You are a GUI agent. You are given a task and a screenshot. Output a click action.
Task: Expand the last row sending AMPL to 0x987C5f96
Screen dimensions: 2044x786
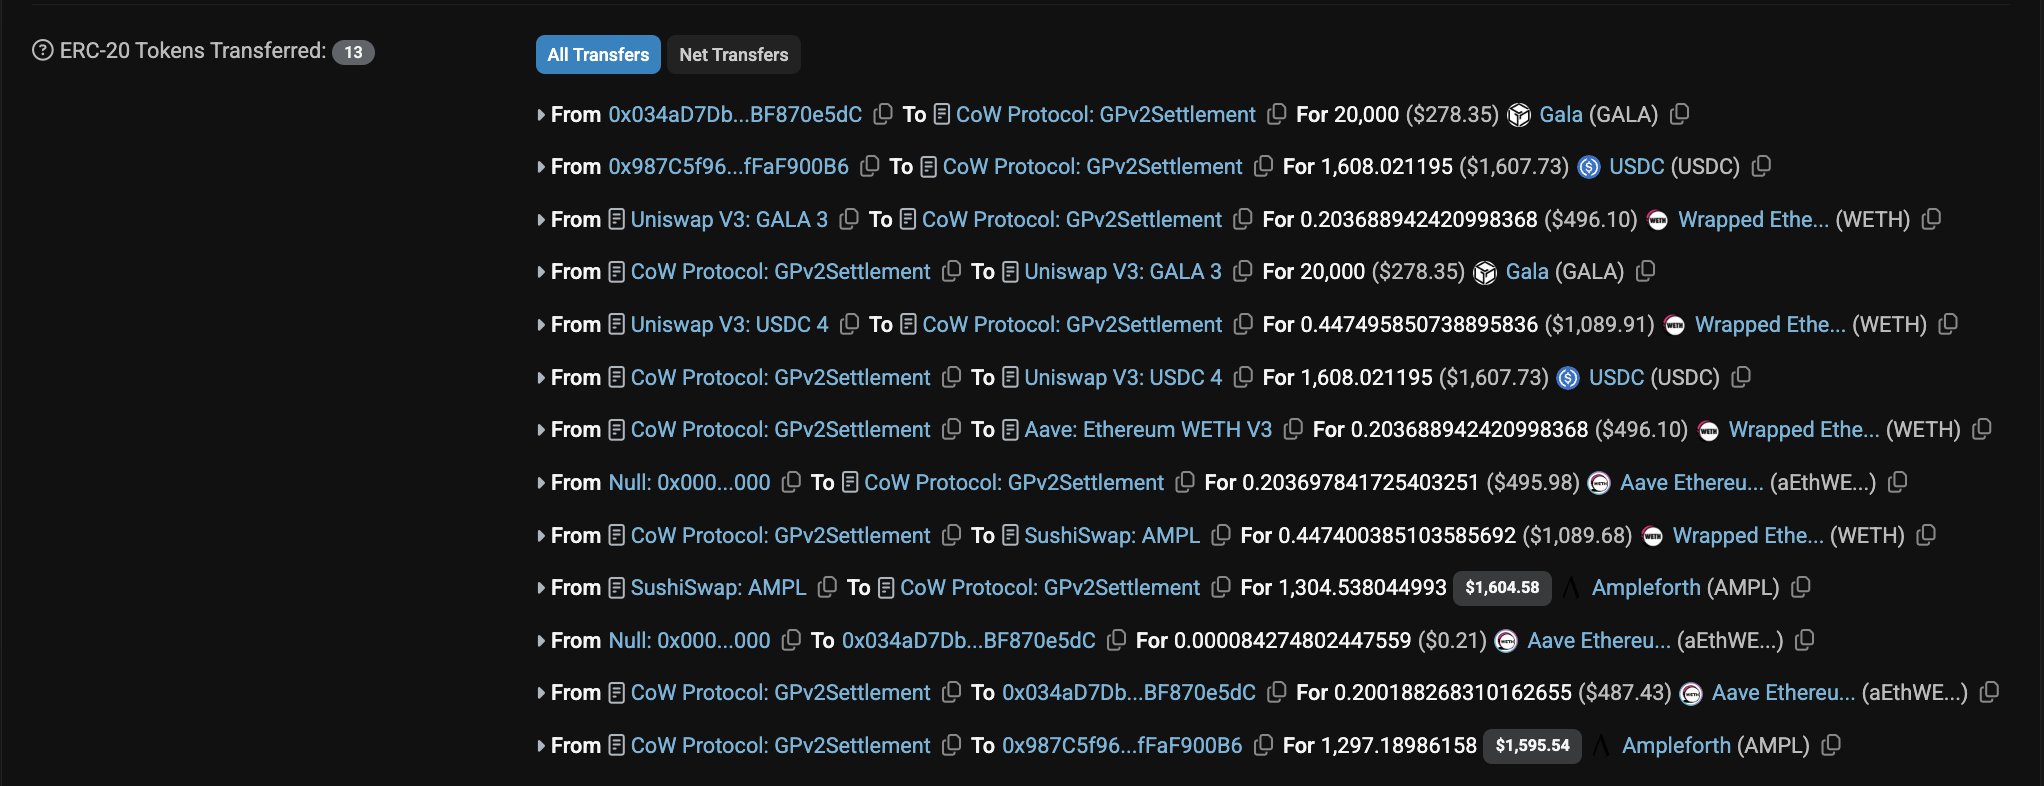pyautogui.click(x=541, y=746)
